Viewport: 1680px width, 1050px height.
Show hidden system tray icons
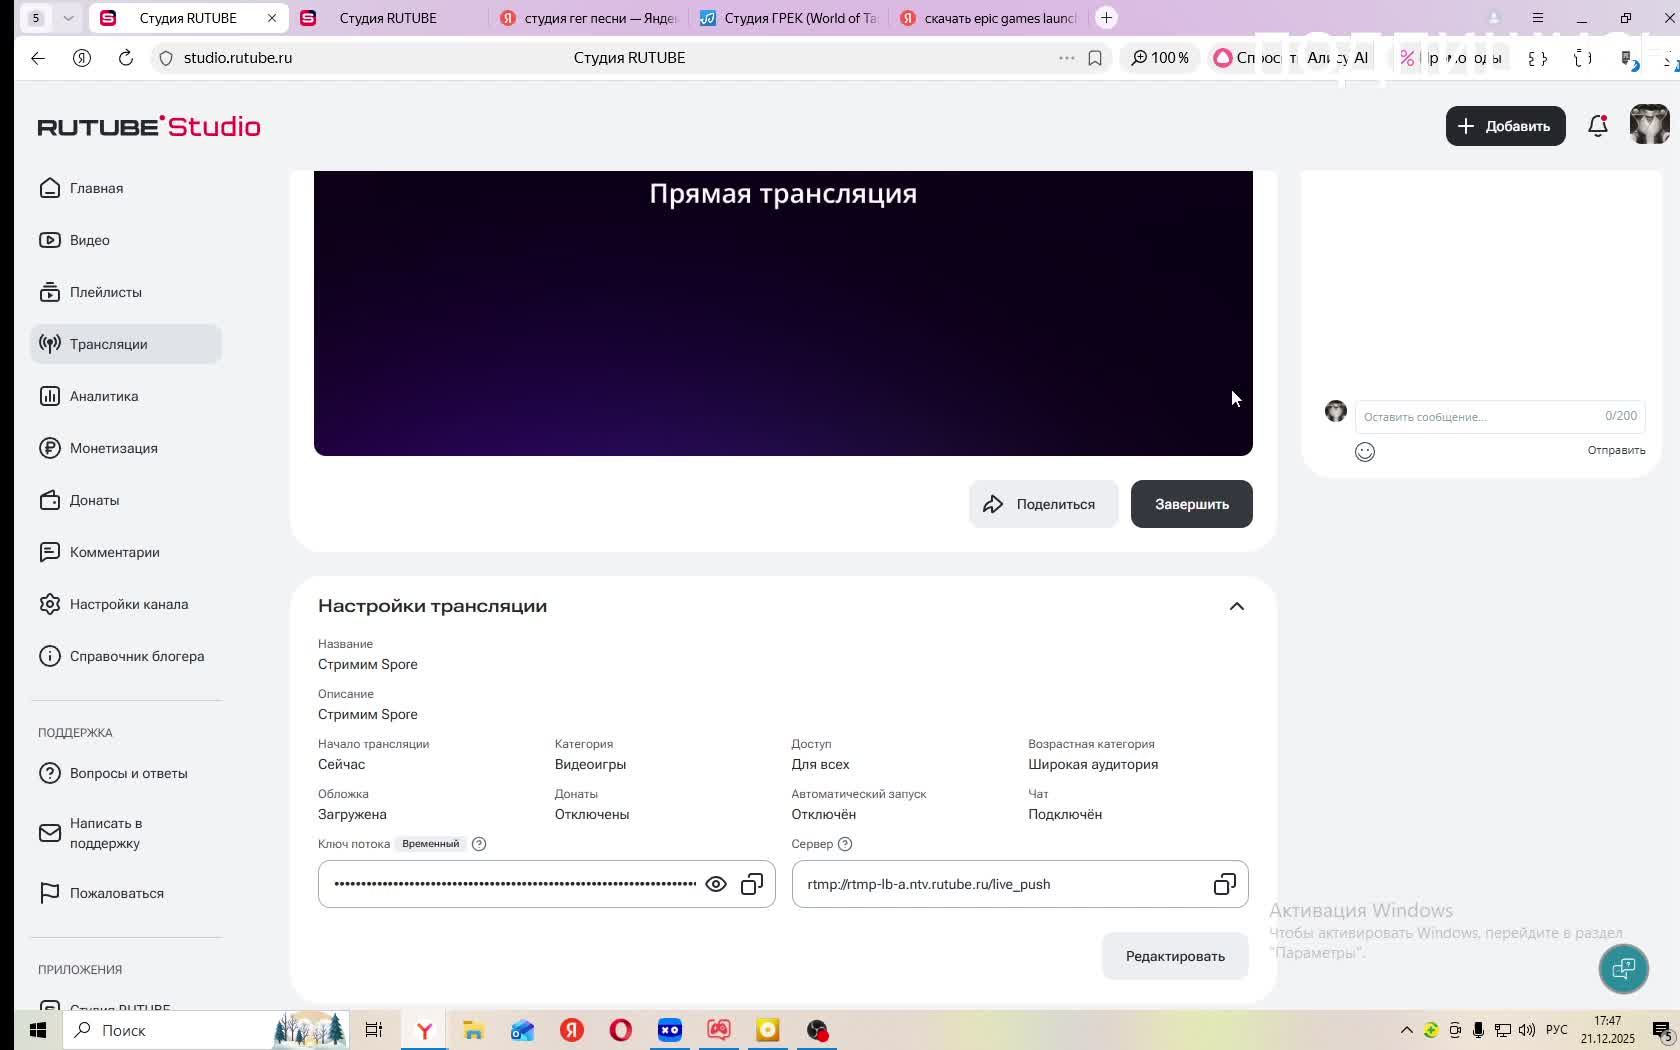coord(1406,1030)
